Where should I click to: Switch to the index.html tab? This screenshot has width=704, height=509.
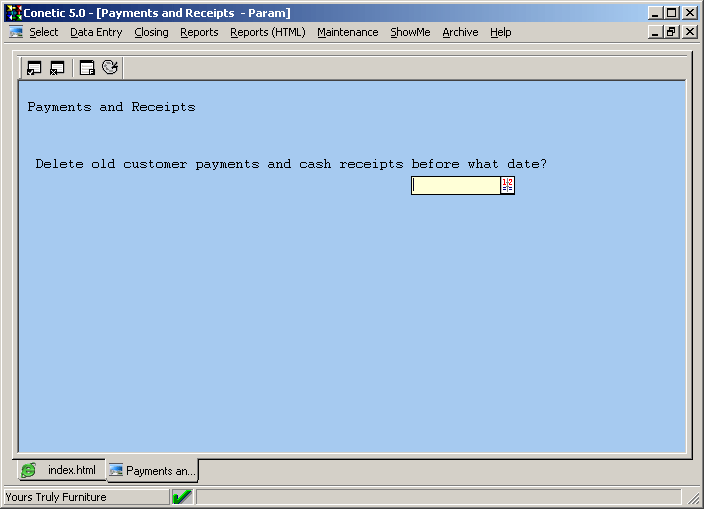[61, 470]
